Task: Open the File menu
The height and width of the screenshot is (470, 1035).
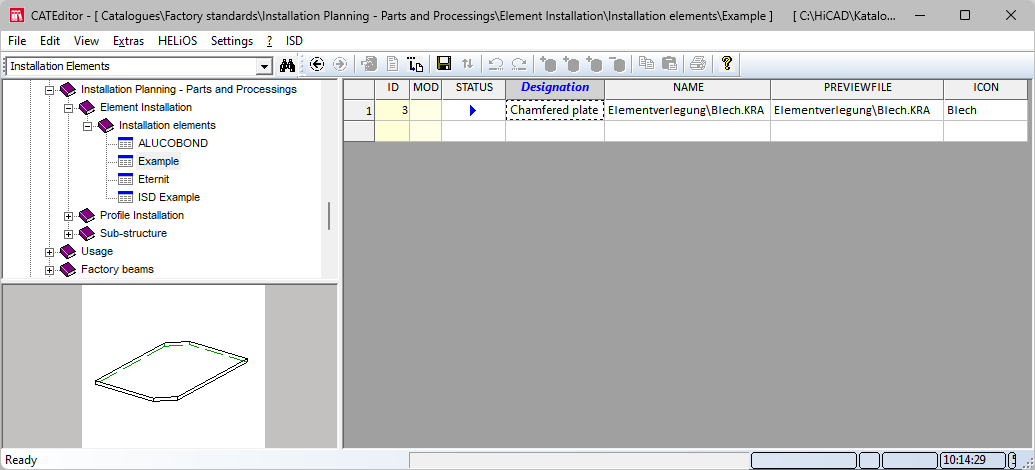Action: click(17, 41)
